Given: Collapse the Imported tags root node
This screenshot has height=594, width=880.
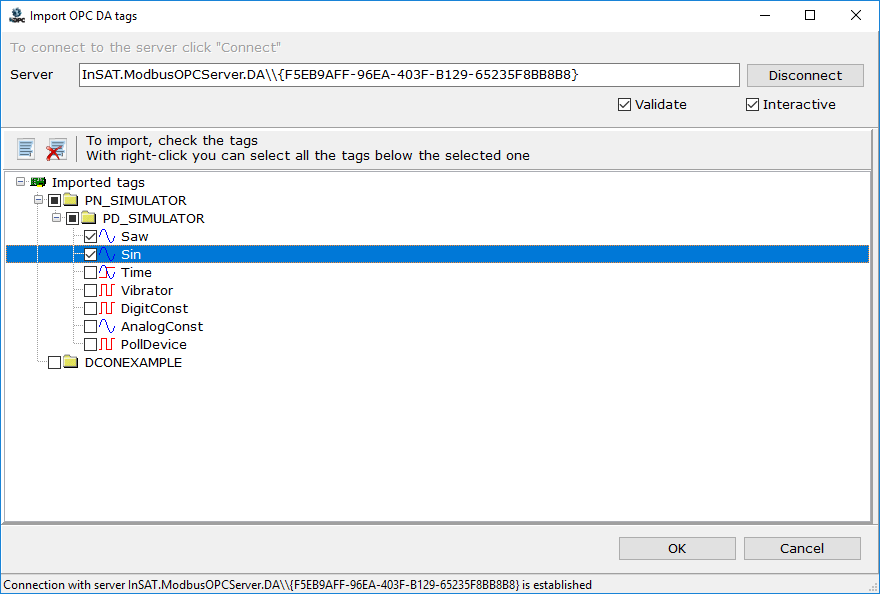Looking at the screenshot, I should point(21,181).
